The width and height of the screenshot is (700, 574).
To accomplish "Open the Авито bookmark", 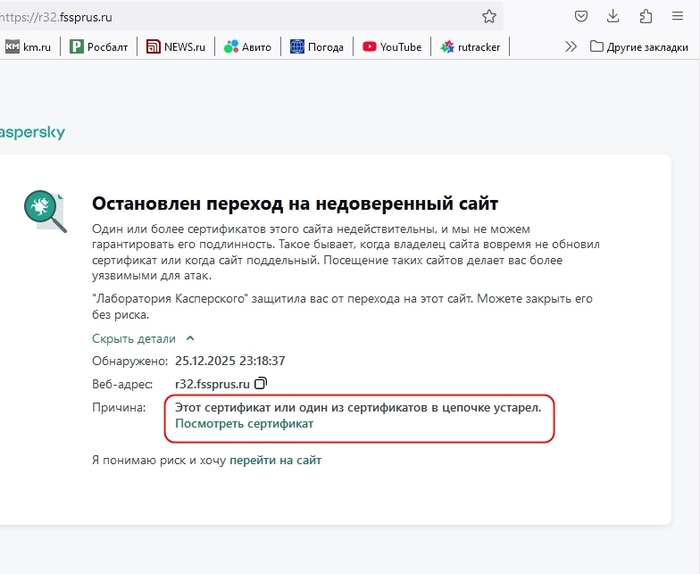I will point(247,47).
